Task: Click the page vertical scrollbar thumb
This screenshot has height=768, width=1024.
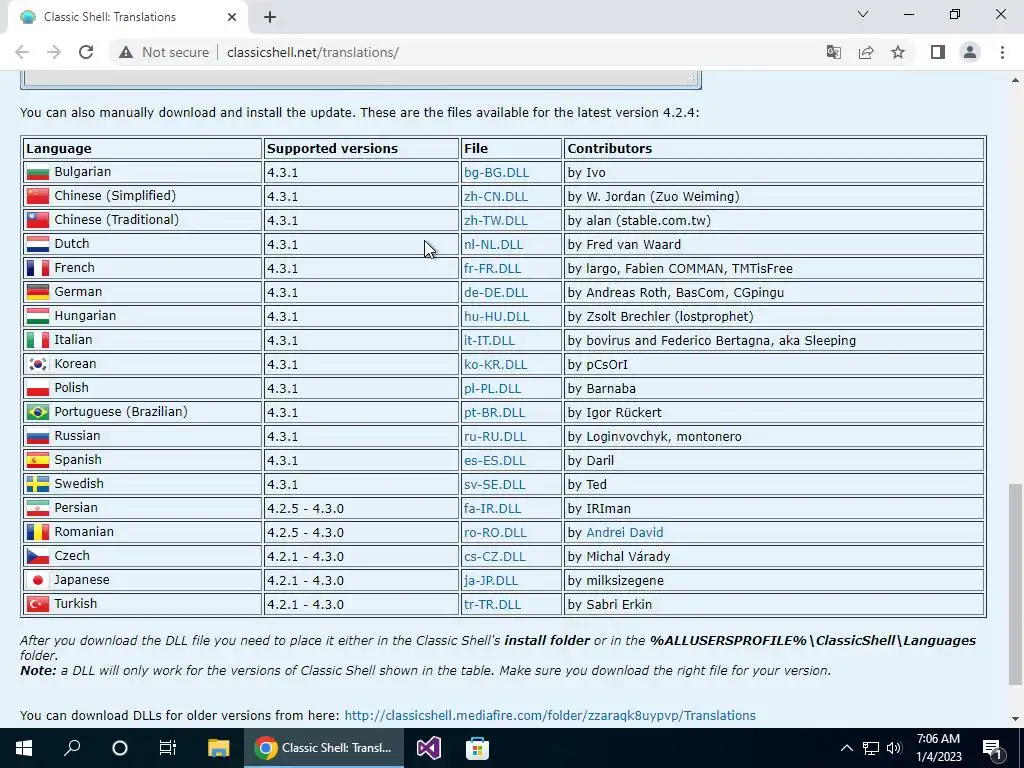Action: (x=1015, y=584)
